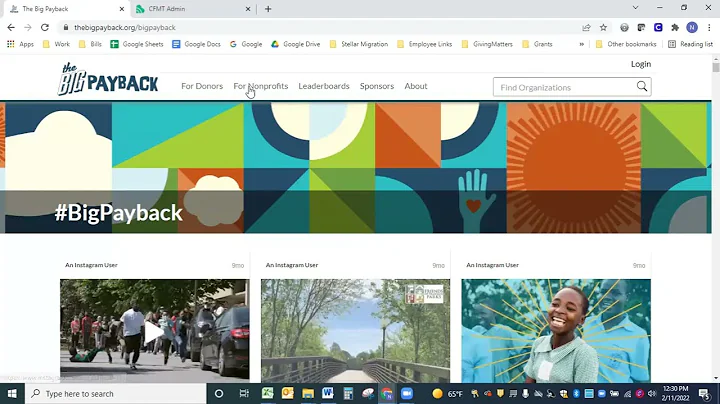Click the 65°F weather widget
The height and width of the screenshot is (404, 720).
448,393
